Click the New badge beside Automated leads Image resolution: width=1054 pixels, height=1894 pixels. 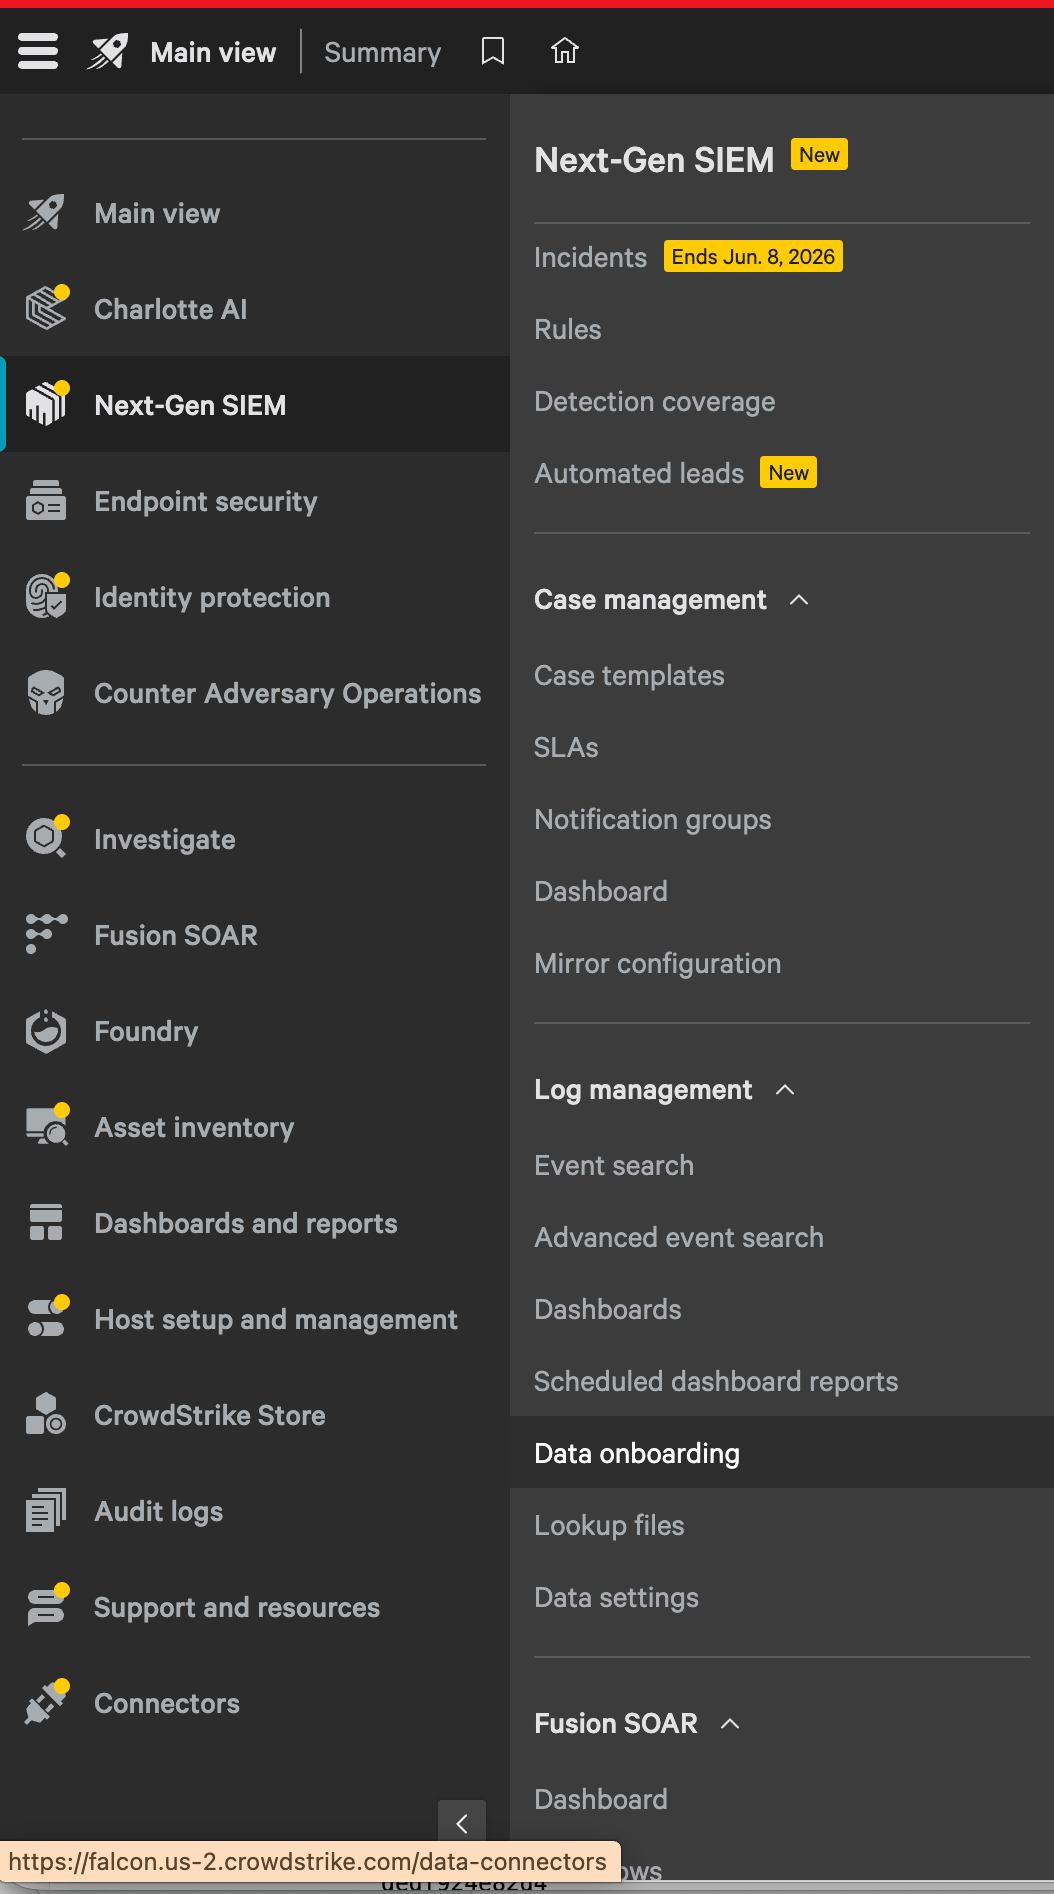pos(789,472)
